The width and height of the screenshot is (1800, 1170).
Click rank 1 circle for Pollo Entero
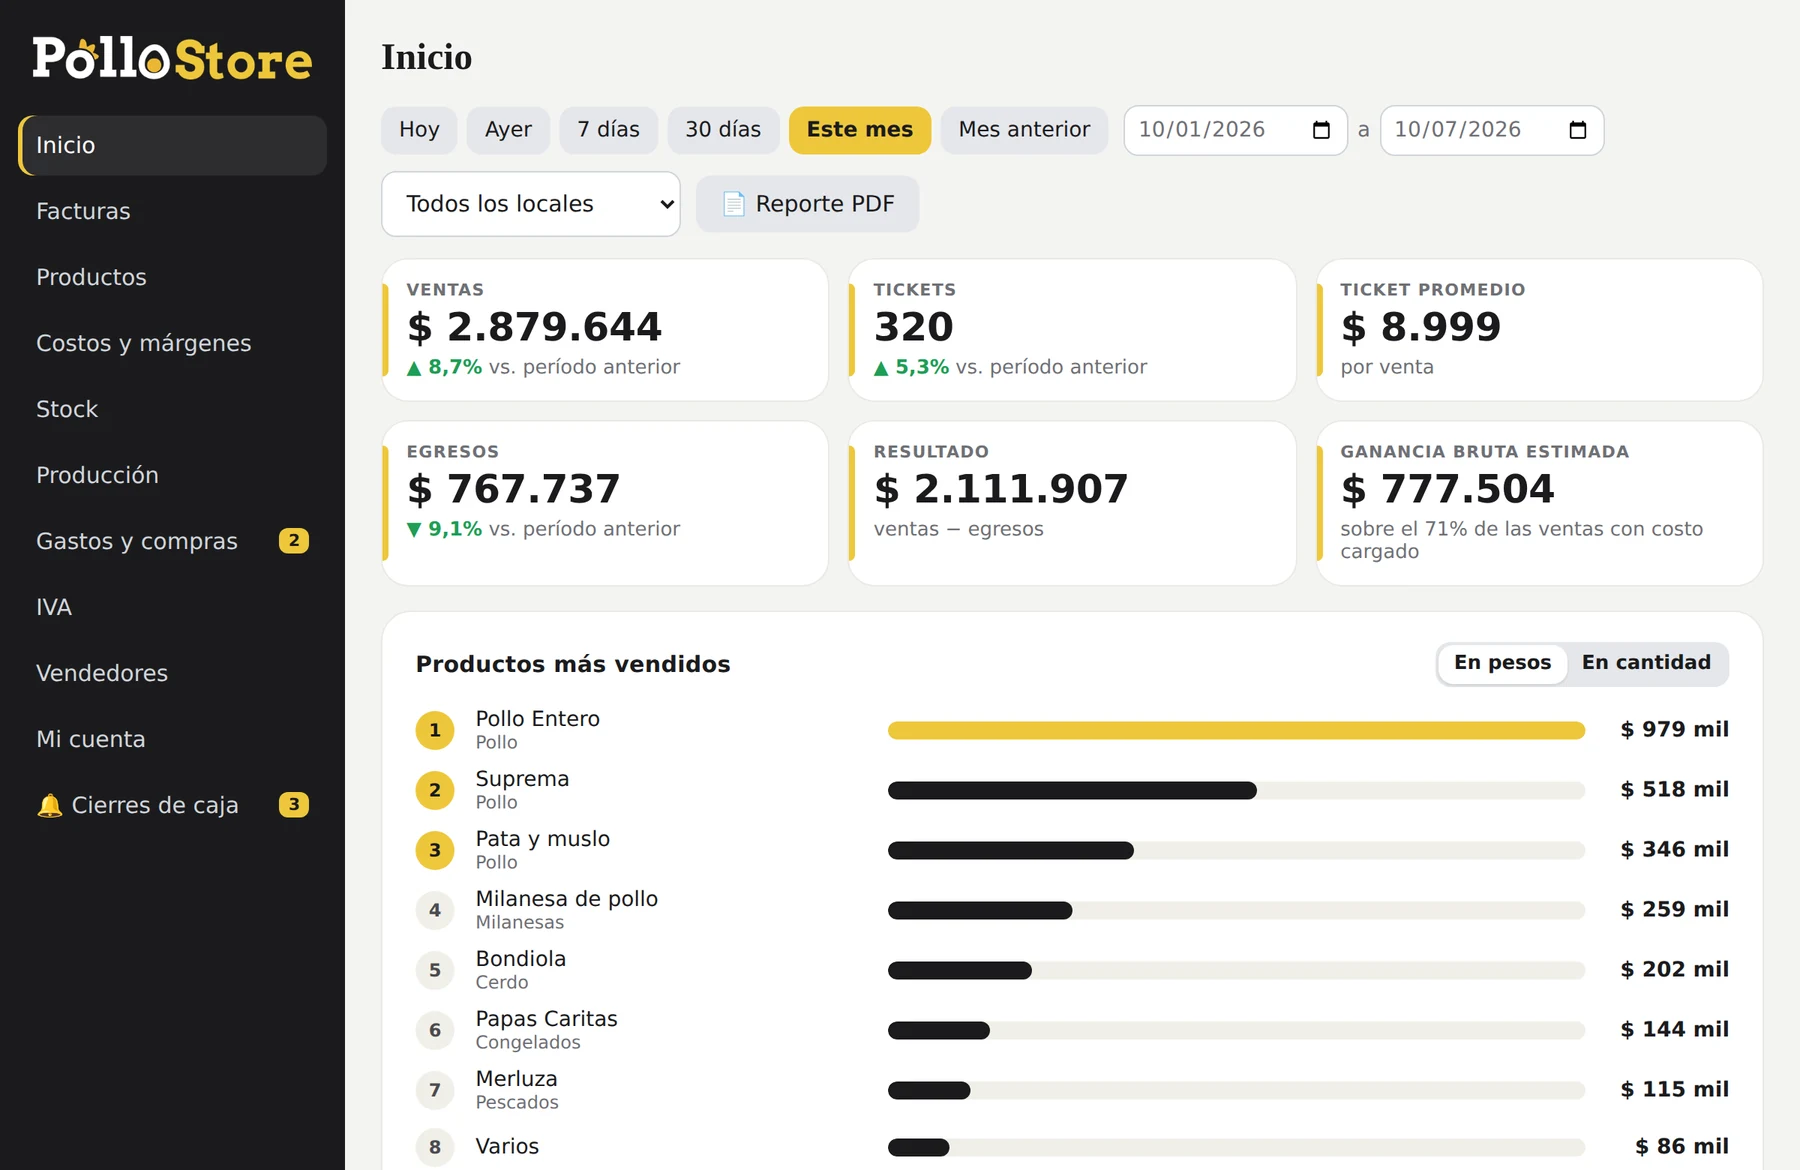tap(435, 730)
